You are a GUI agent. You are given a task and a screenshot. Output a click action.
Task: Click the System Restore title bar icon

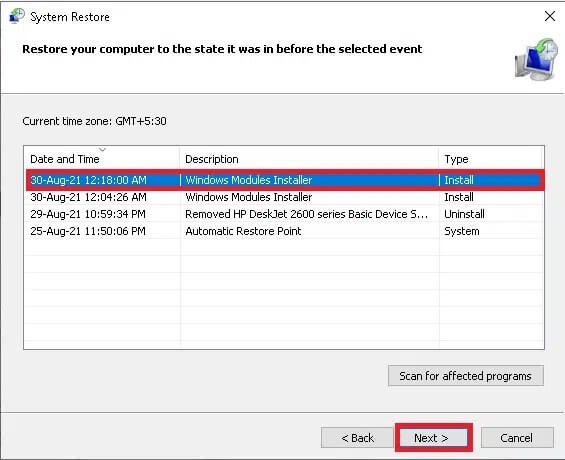coord(17,16)
